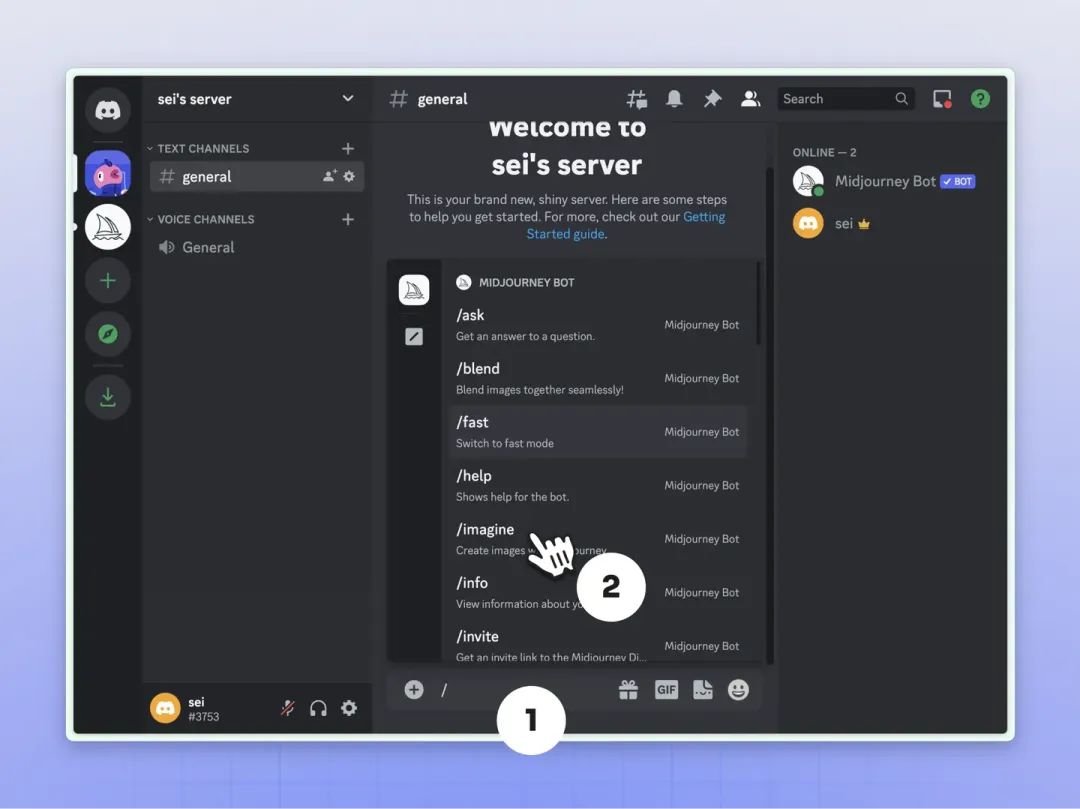The image size is (1080, 809).
Task: Choose the /help command
Action: (597, 485)
